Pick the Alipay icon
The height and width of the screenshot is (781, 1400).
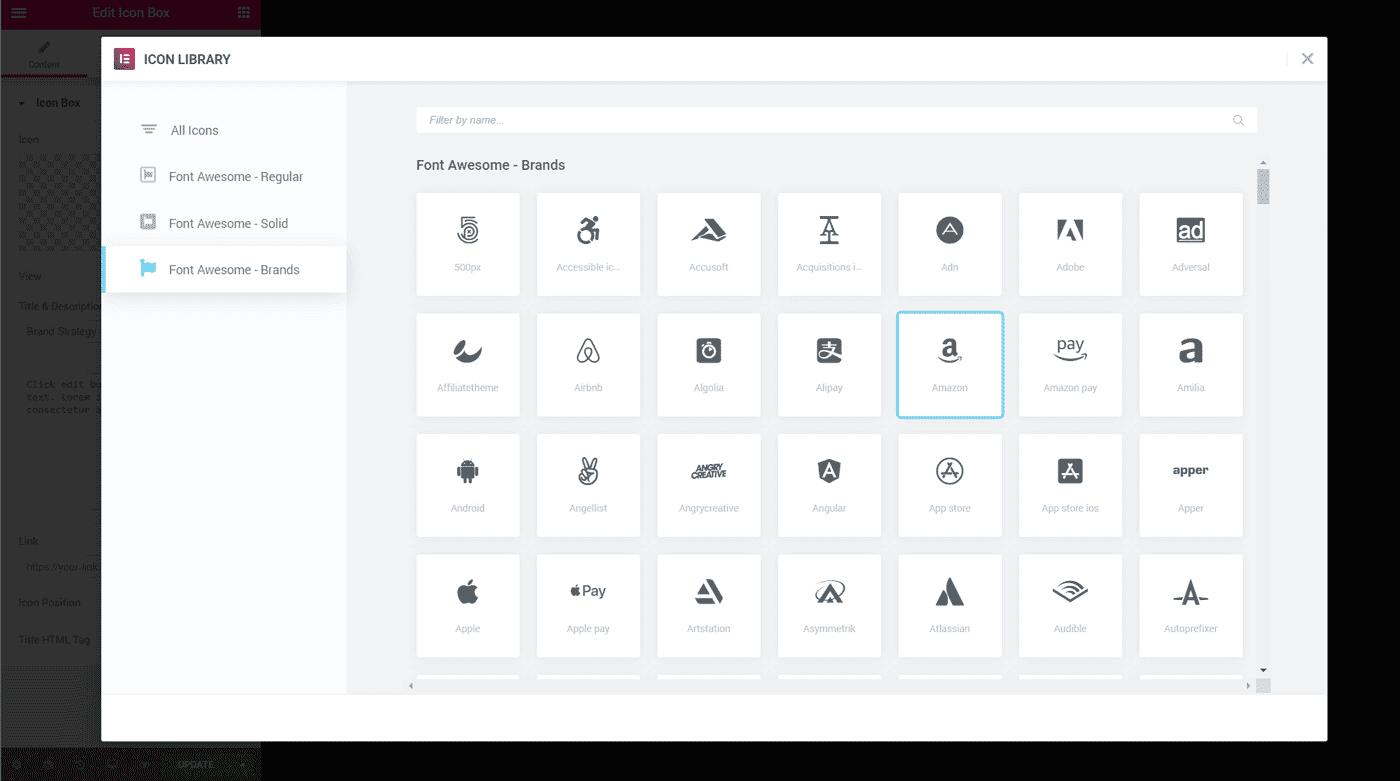pyautogui.click(x=829, y=365)
